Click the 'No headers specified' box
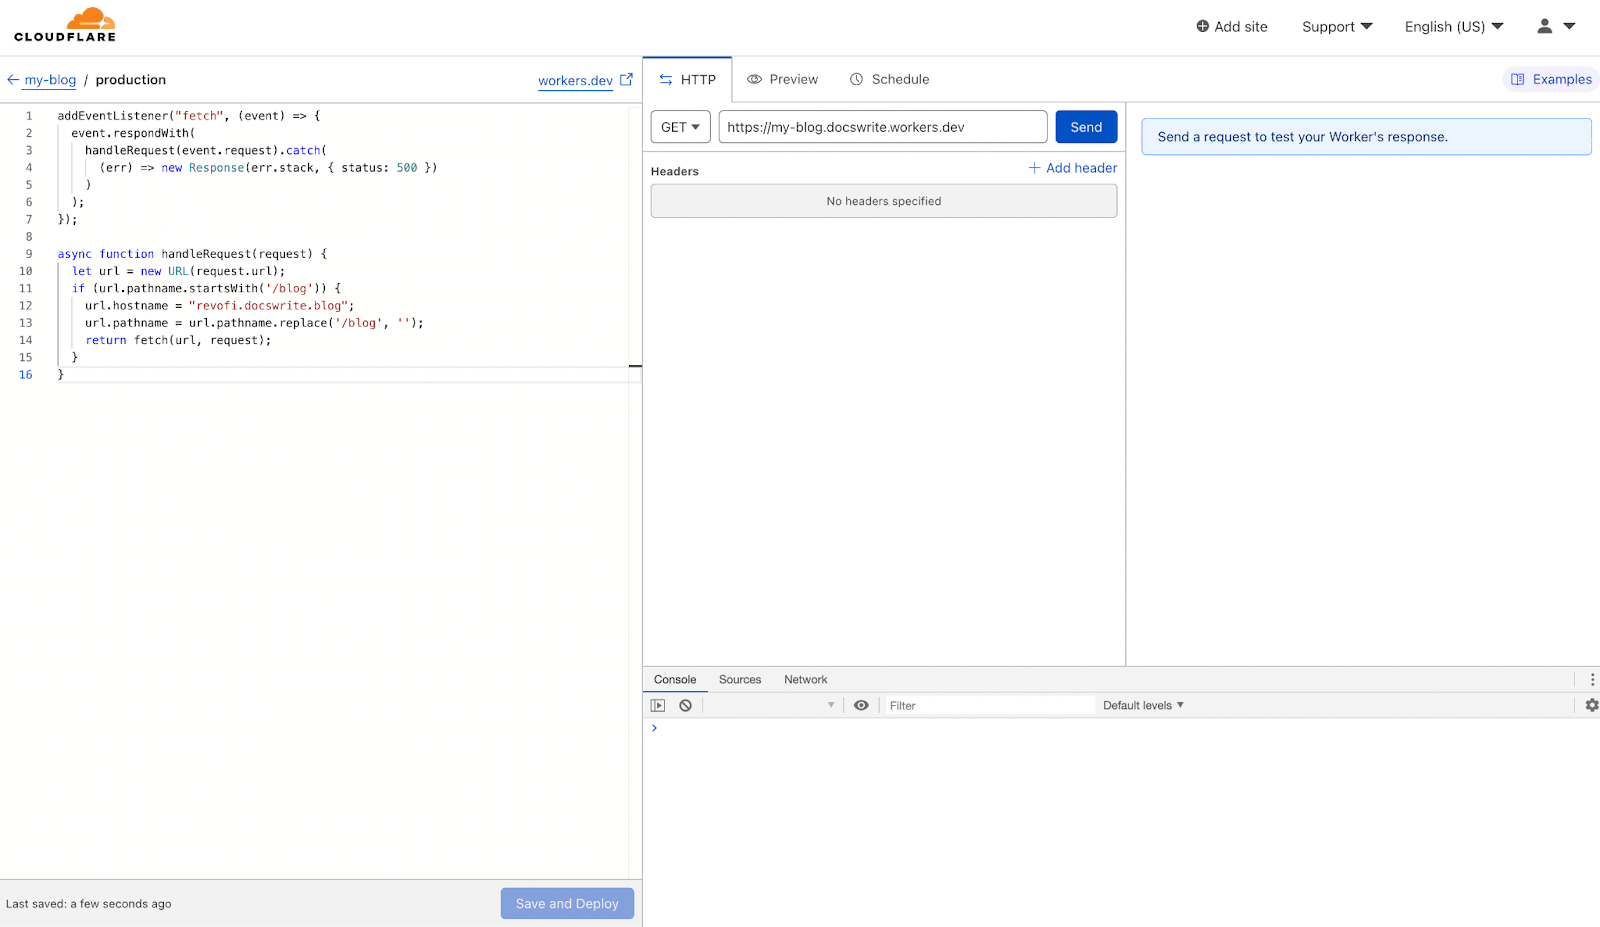 click(884, 201)
